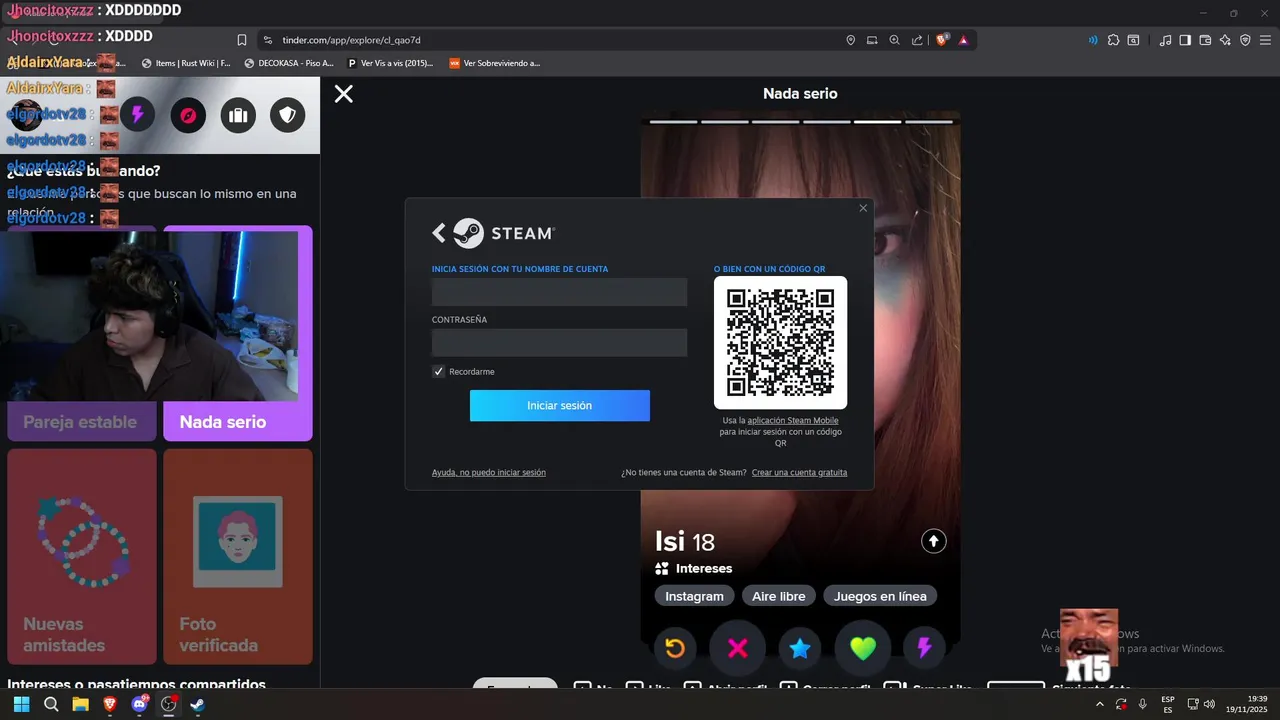Click the blue audio playing indicator icon
The image size is (1280, 720).
[x=1092, y=40]
